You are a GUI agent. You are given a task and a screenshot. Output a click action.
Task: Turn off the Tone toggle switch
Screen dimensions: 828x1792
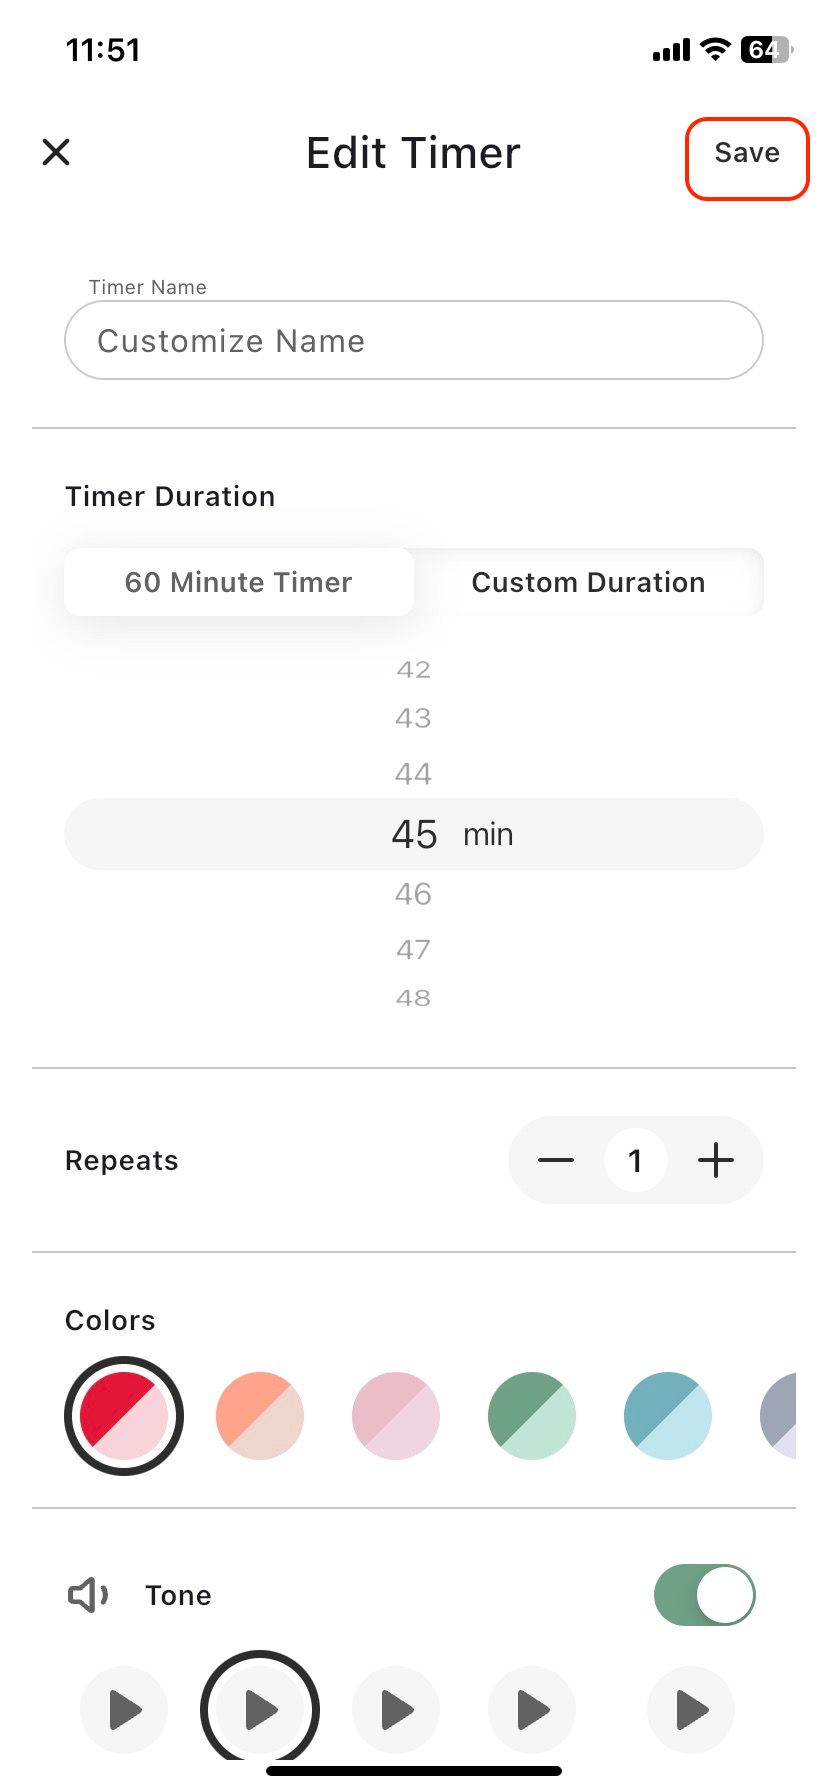point(705,1595)
